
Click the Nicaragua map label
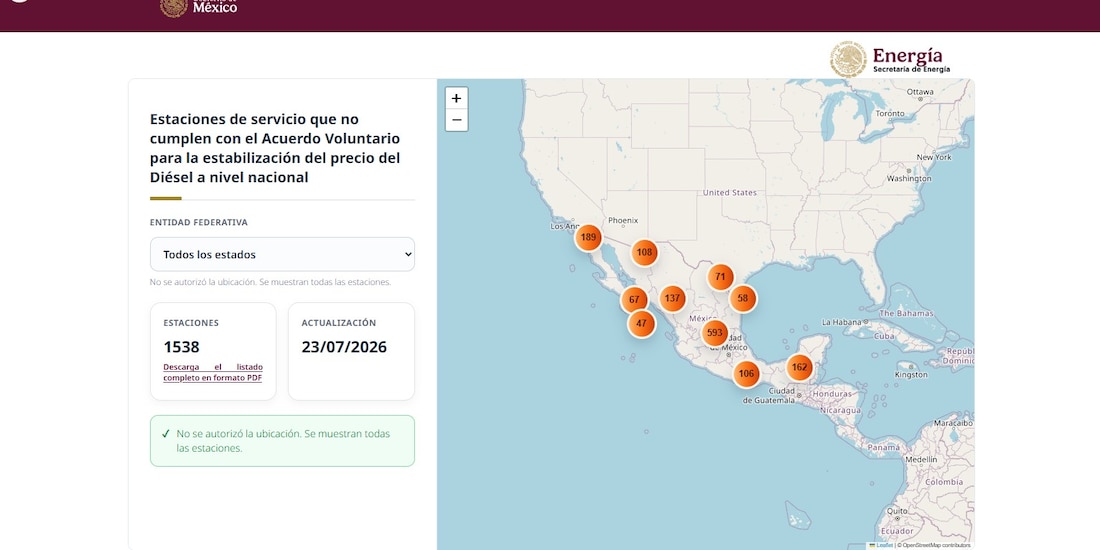pos(840,410)
